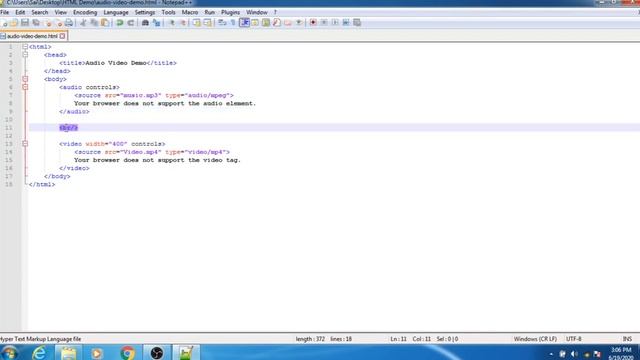
Task: Collapse the audio fold marker on line 6
Action: point(25,87)
